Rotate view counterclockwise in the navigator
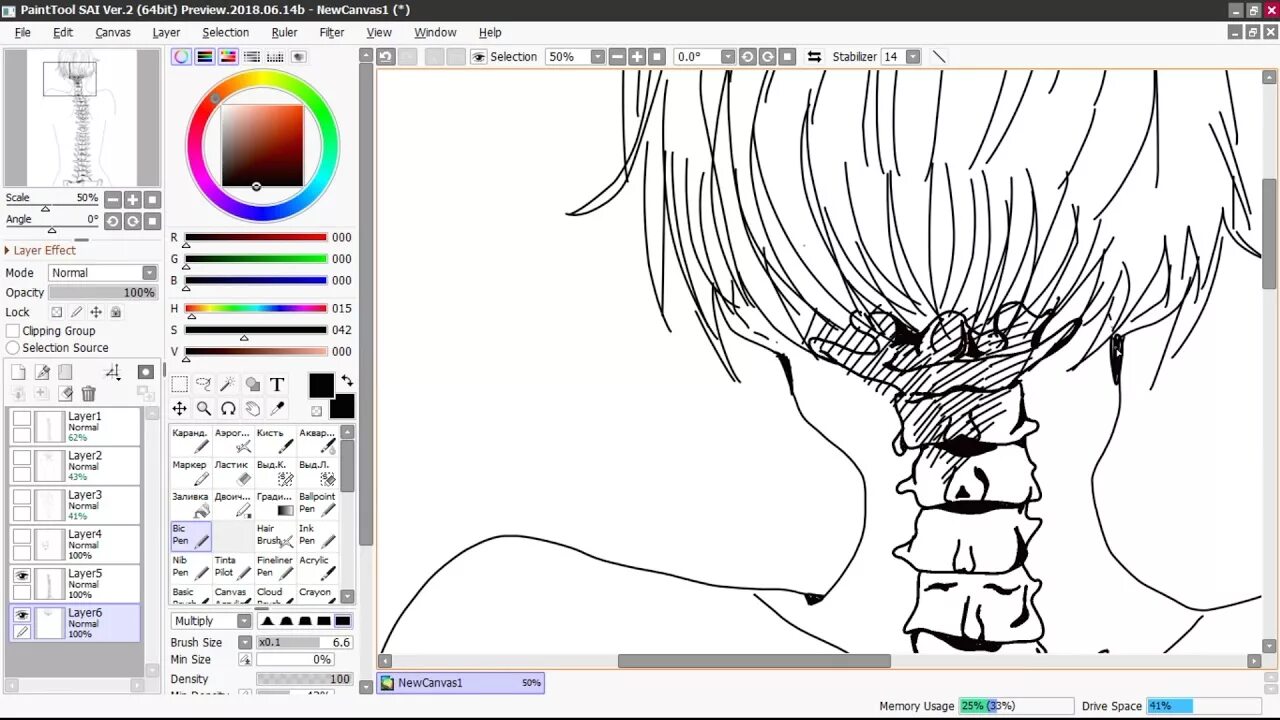 click(113, 221)
